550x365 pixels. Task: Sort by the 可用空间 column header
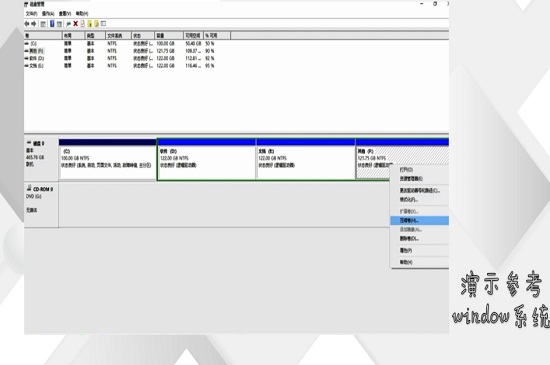[194, 35]
